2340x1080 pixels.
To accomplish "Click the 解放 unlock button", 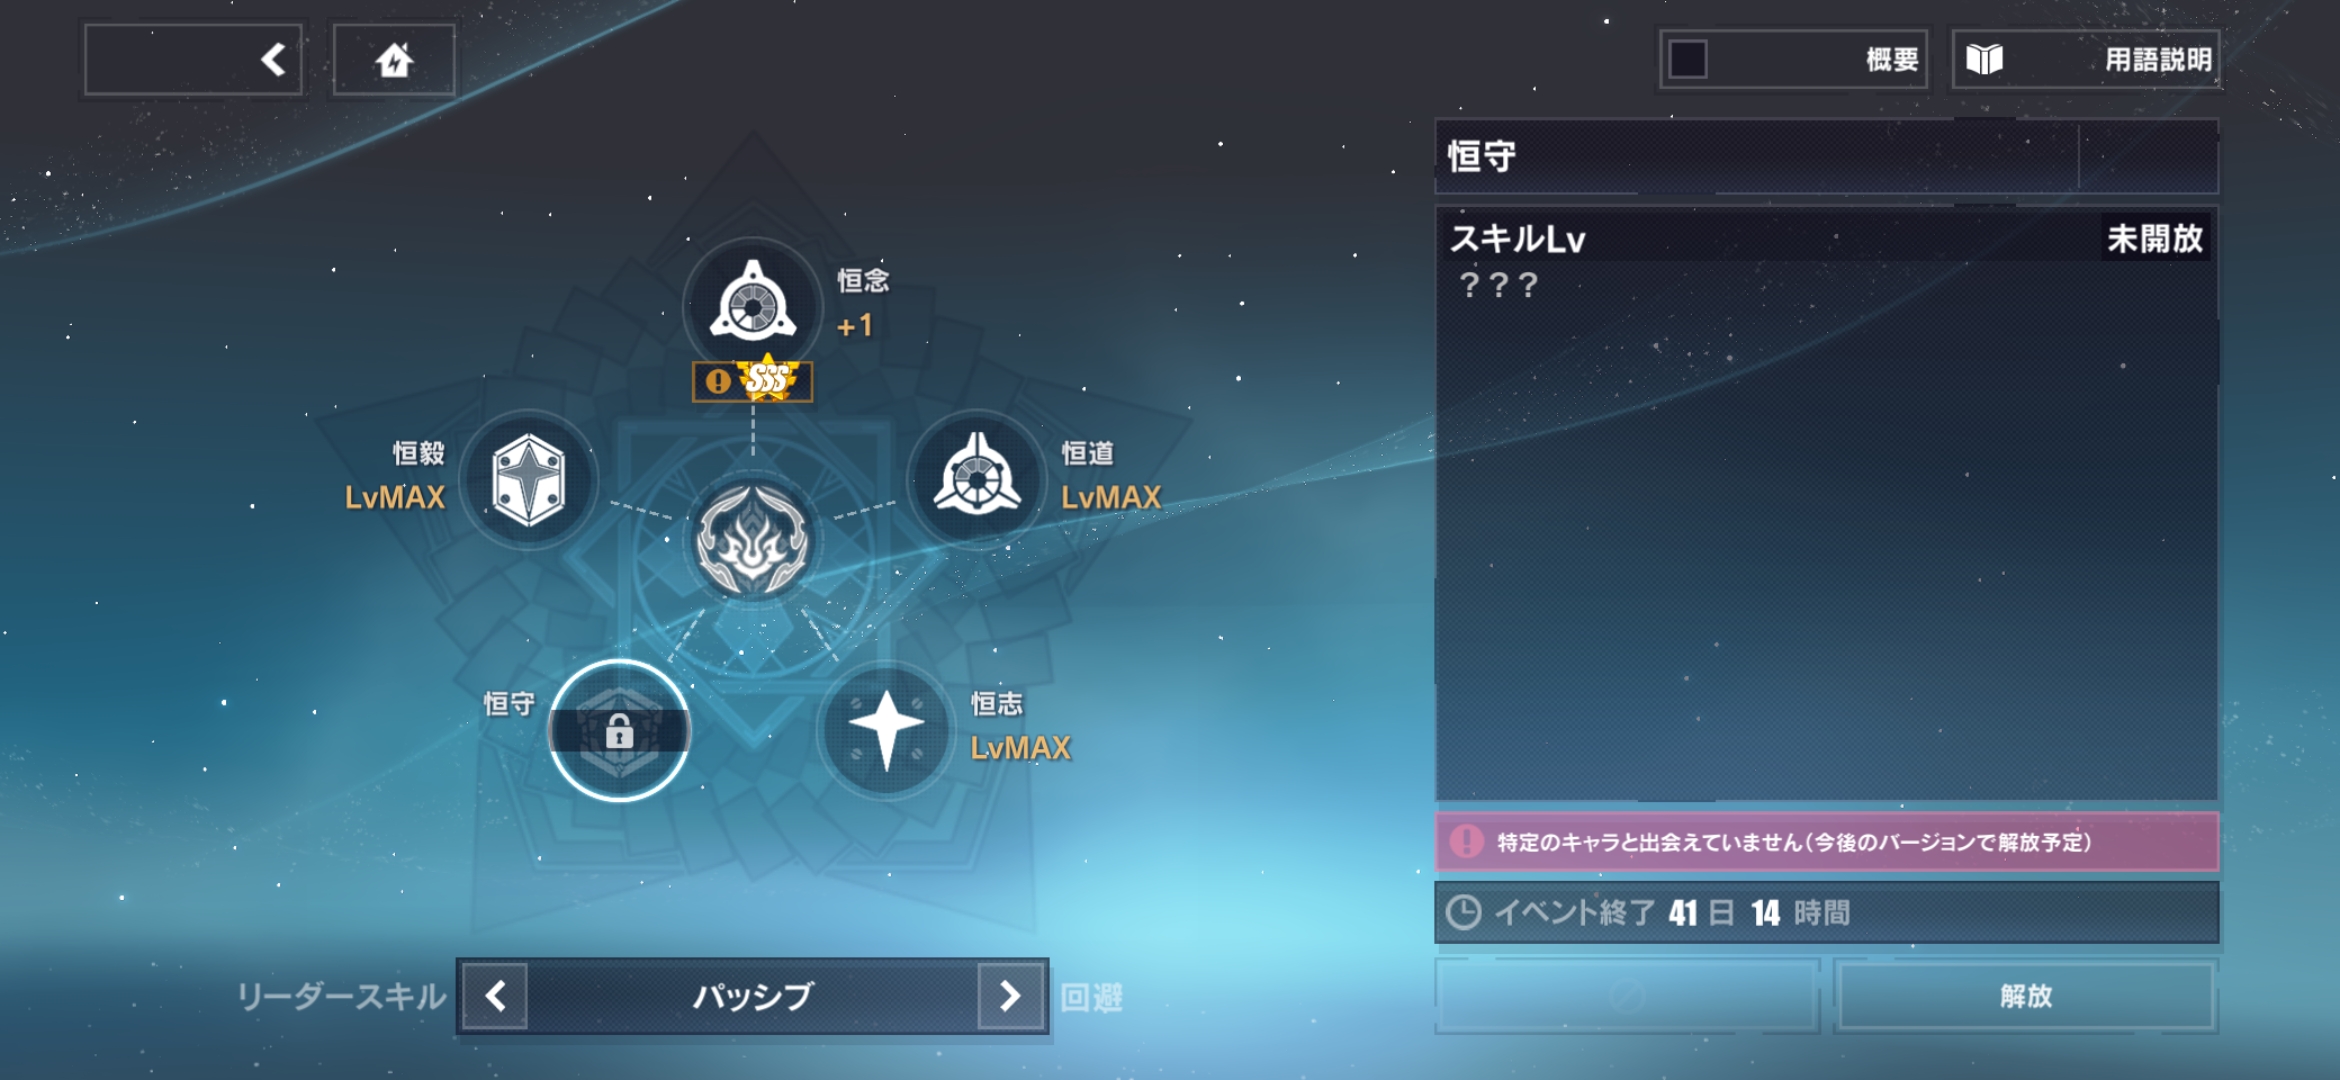I will pyautogui.click(x=2026, y=996).
